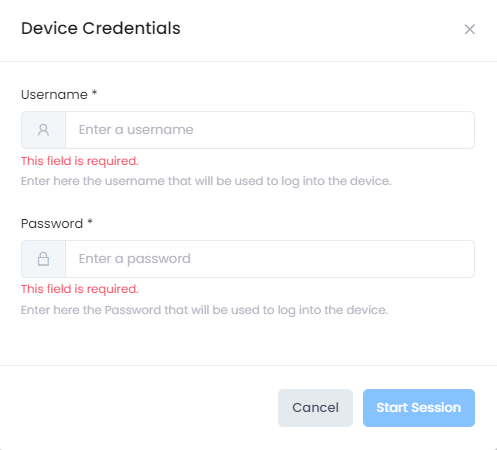Focus the Password input field
The width and height of the screenshot is (497, 450).
click(270, 259)
